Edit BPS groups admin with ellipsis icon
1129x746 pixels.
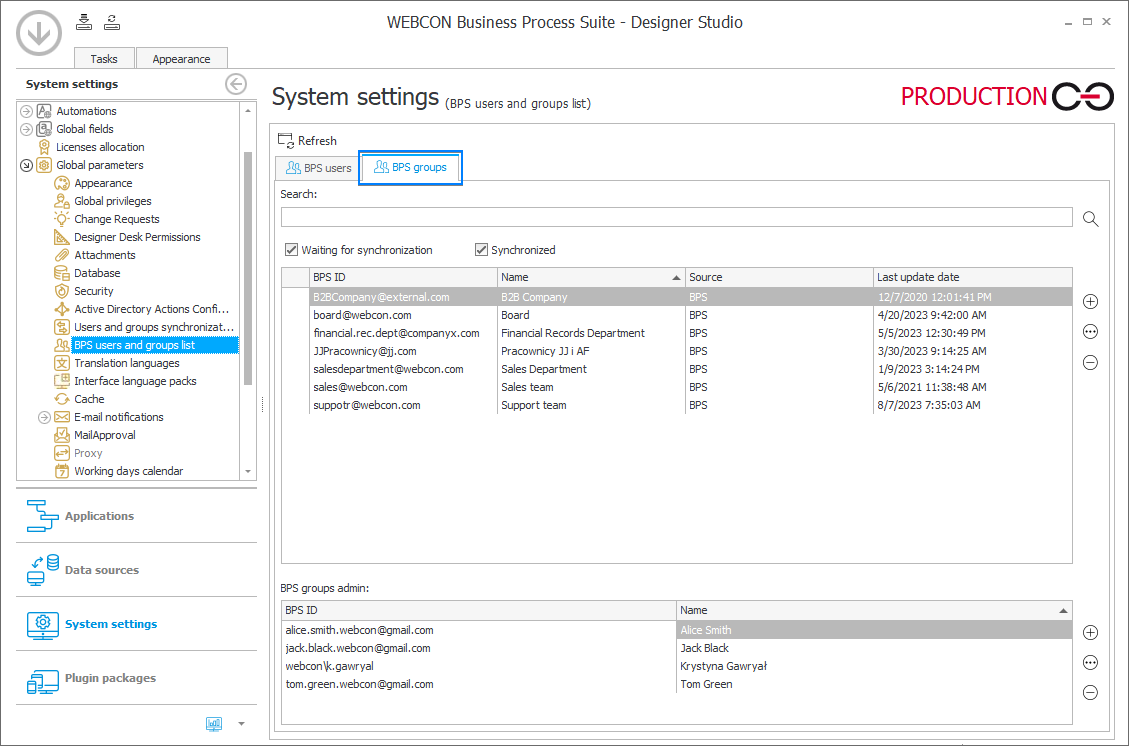[x=1090, y=662]
